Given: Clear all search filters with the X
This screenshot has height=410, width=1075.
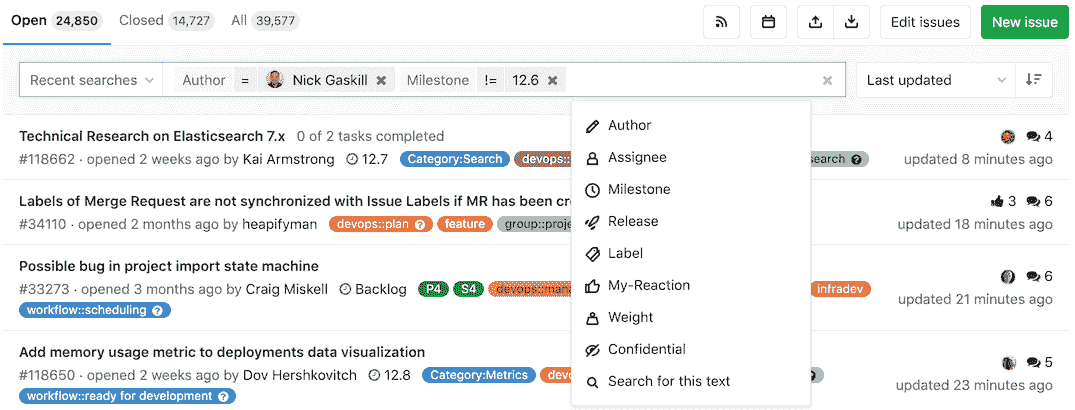Looking at the screenshot, I should pyautogui.click(x=827, y=81).
